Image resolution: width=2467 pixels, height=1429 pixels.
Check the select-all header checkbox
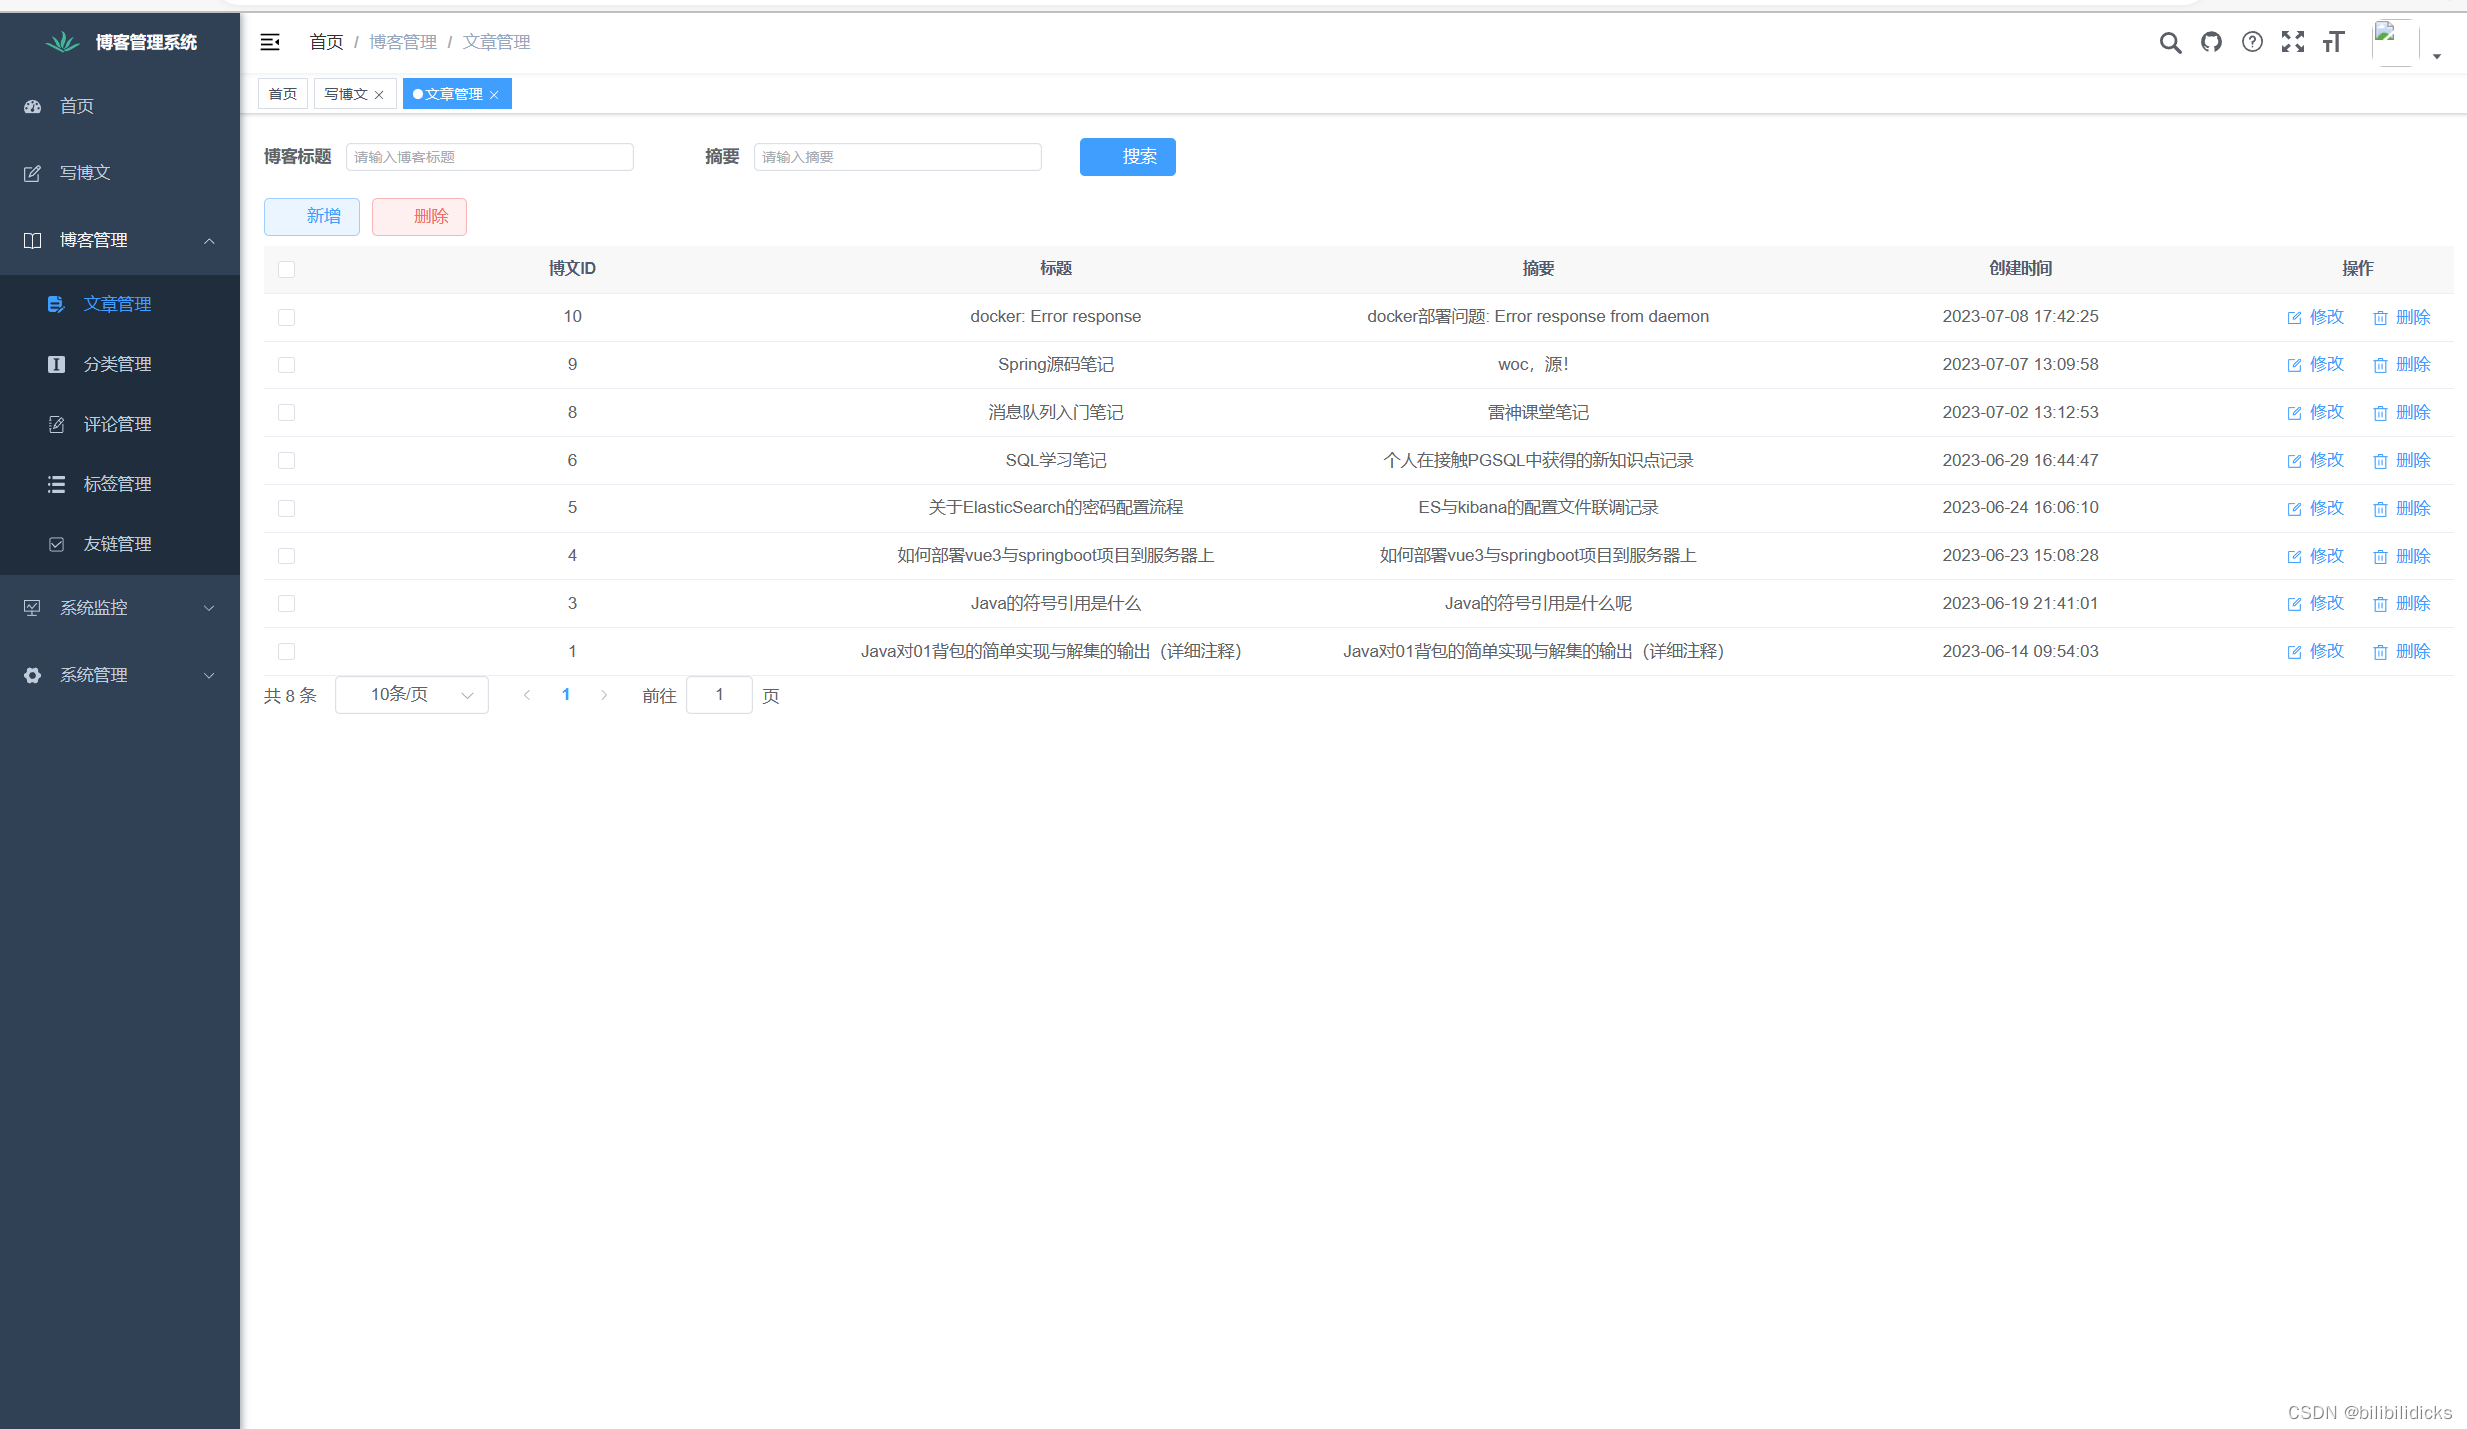(x=287, y=269)
